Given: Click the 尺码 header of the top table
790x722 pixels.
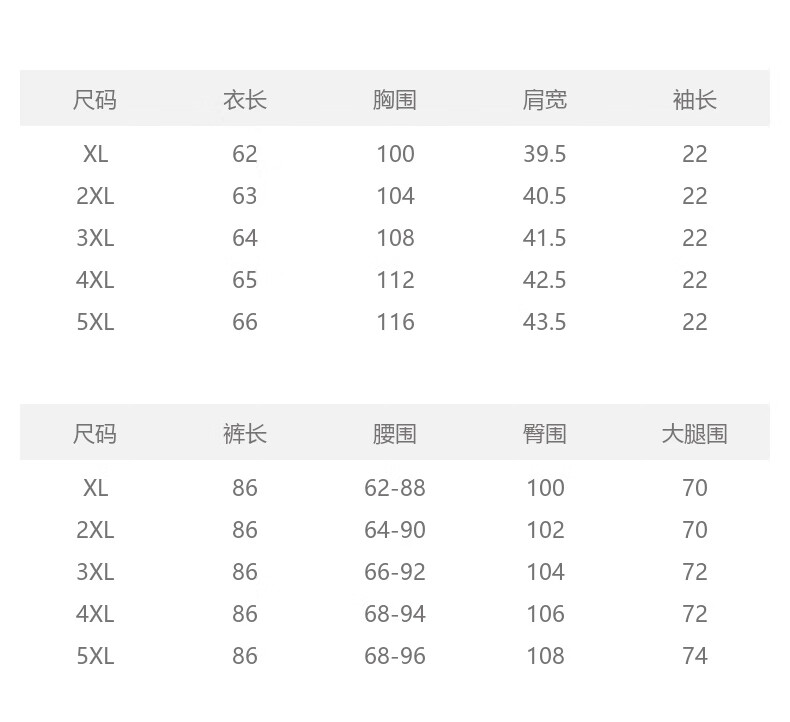Looking at the screenshot, I should tap(95, 100).
